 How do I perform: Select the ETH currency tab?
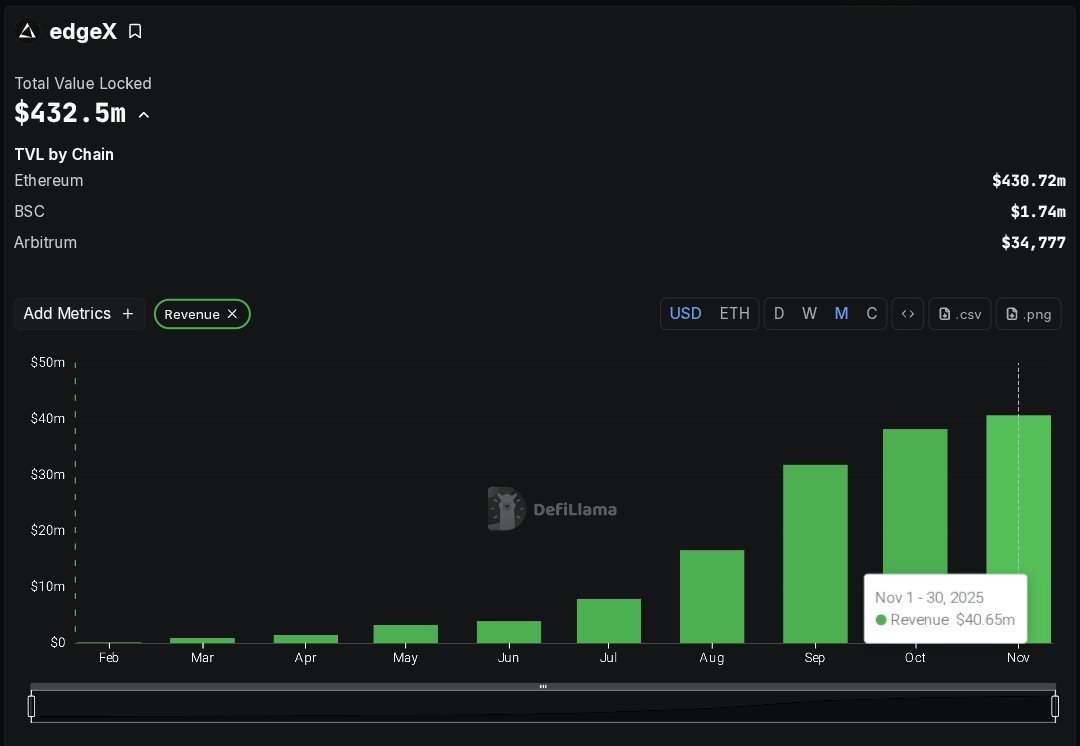pos(735,313)
